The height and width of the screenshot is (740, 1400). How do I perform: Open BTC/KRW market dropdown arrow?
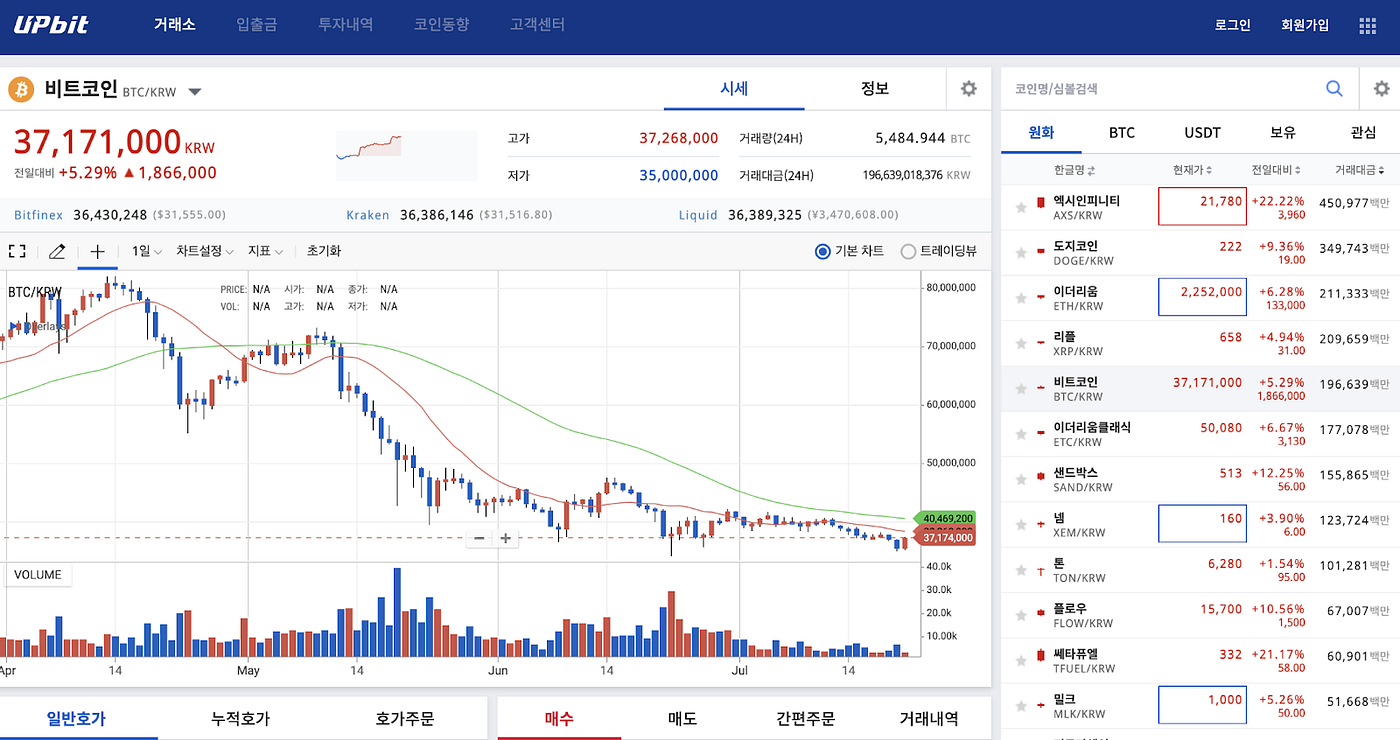click(x=195, y=92)
